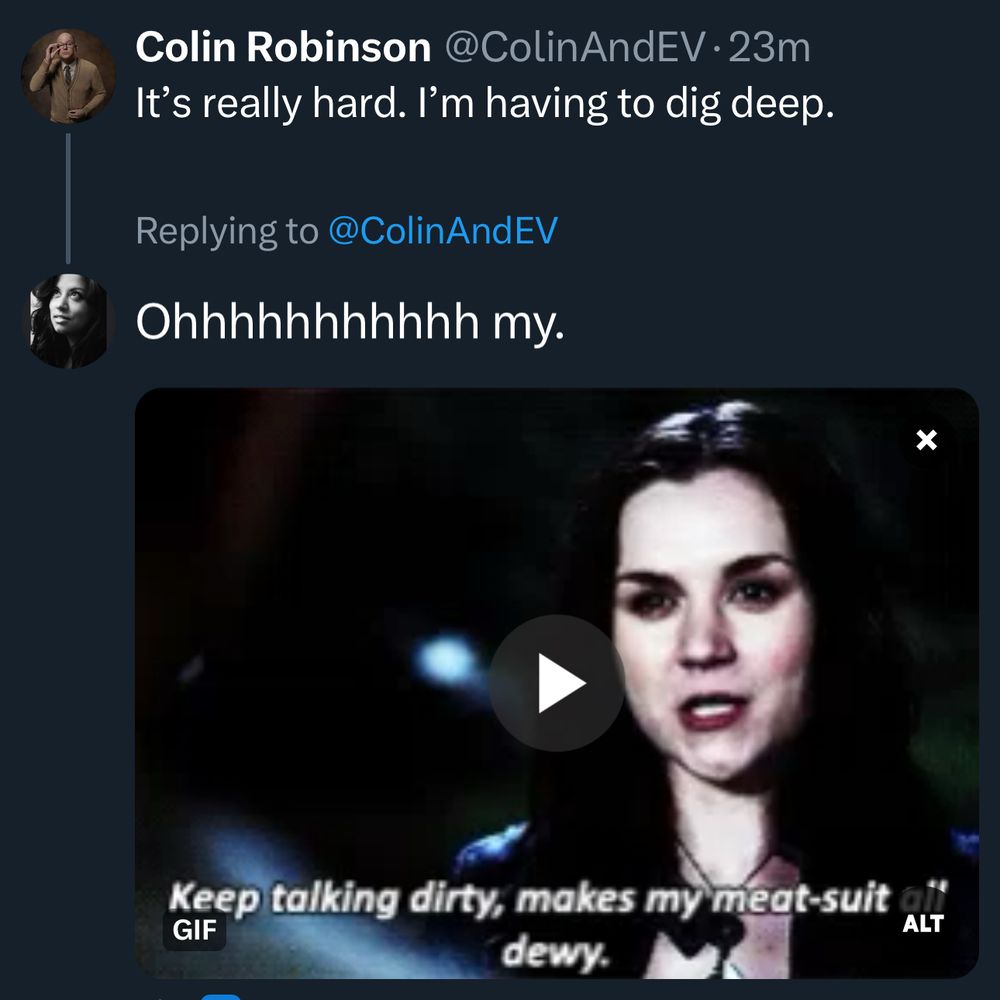Image resolution: width=1000 pixels, height=1000 pixels.
Task: Open the Colin Robinson display name
Action: coord(283,47)
